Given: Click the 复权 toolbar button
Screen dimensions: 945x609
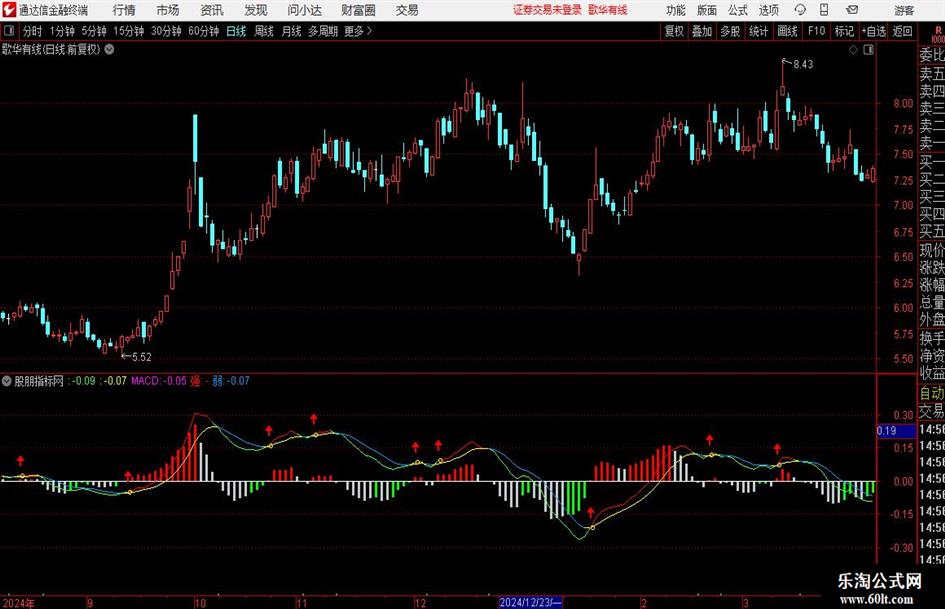Looking at the screenshot, I should pos(674,31).
